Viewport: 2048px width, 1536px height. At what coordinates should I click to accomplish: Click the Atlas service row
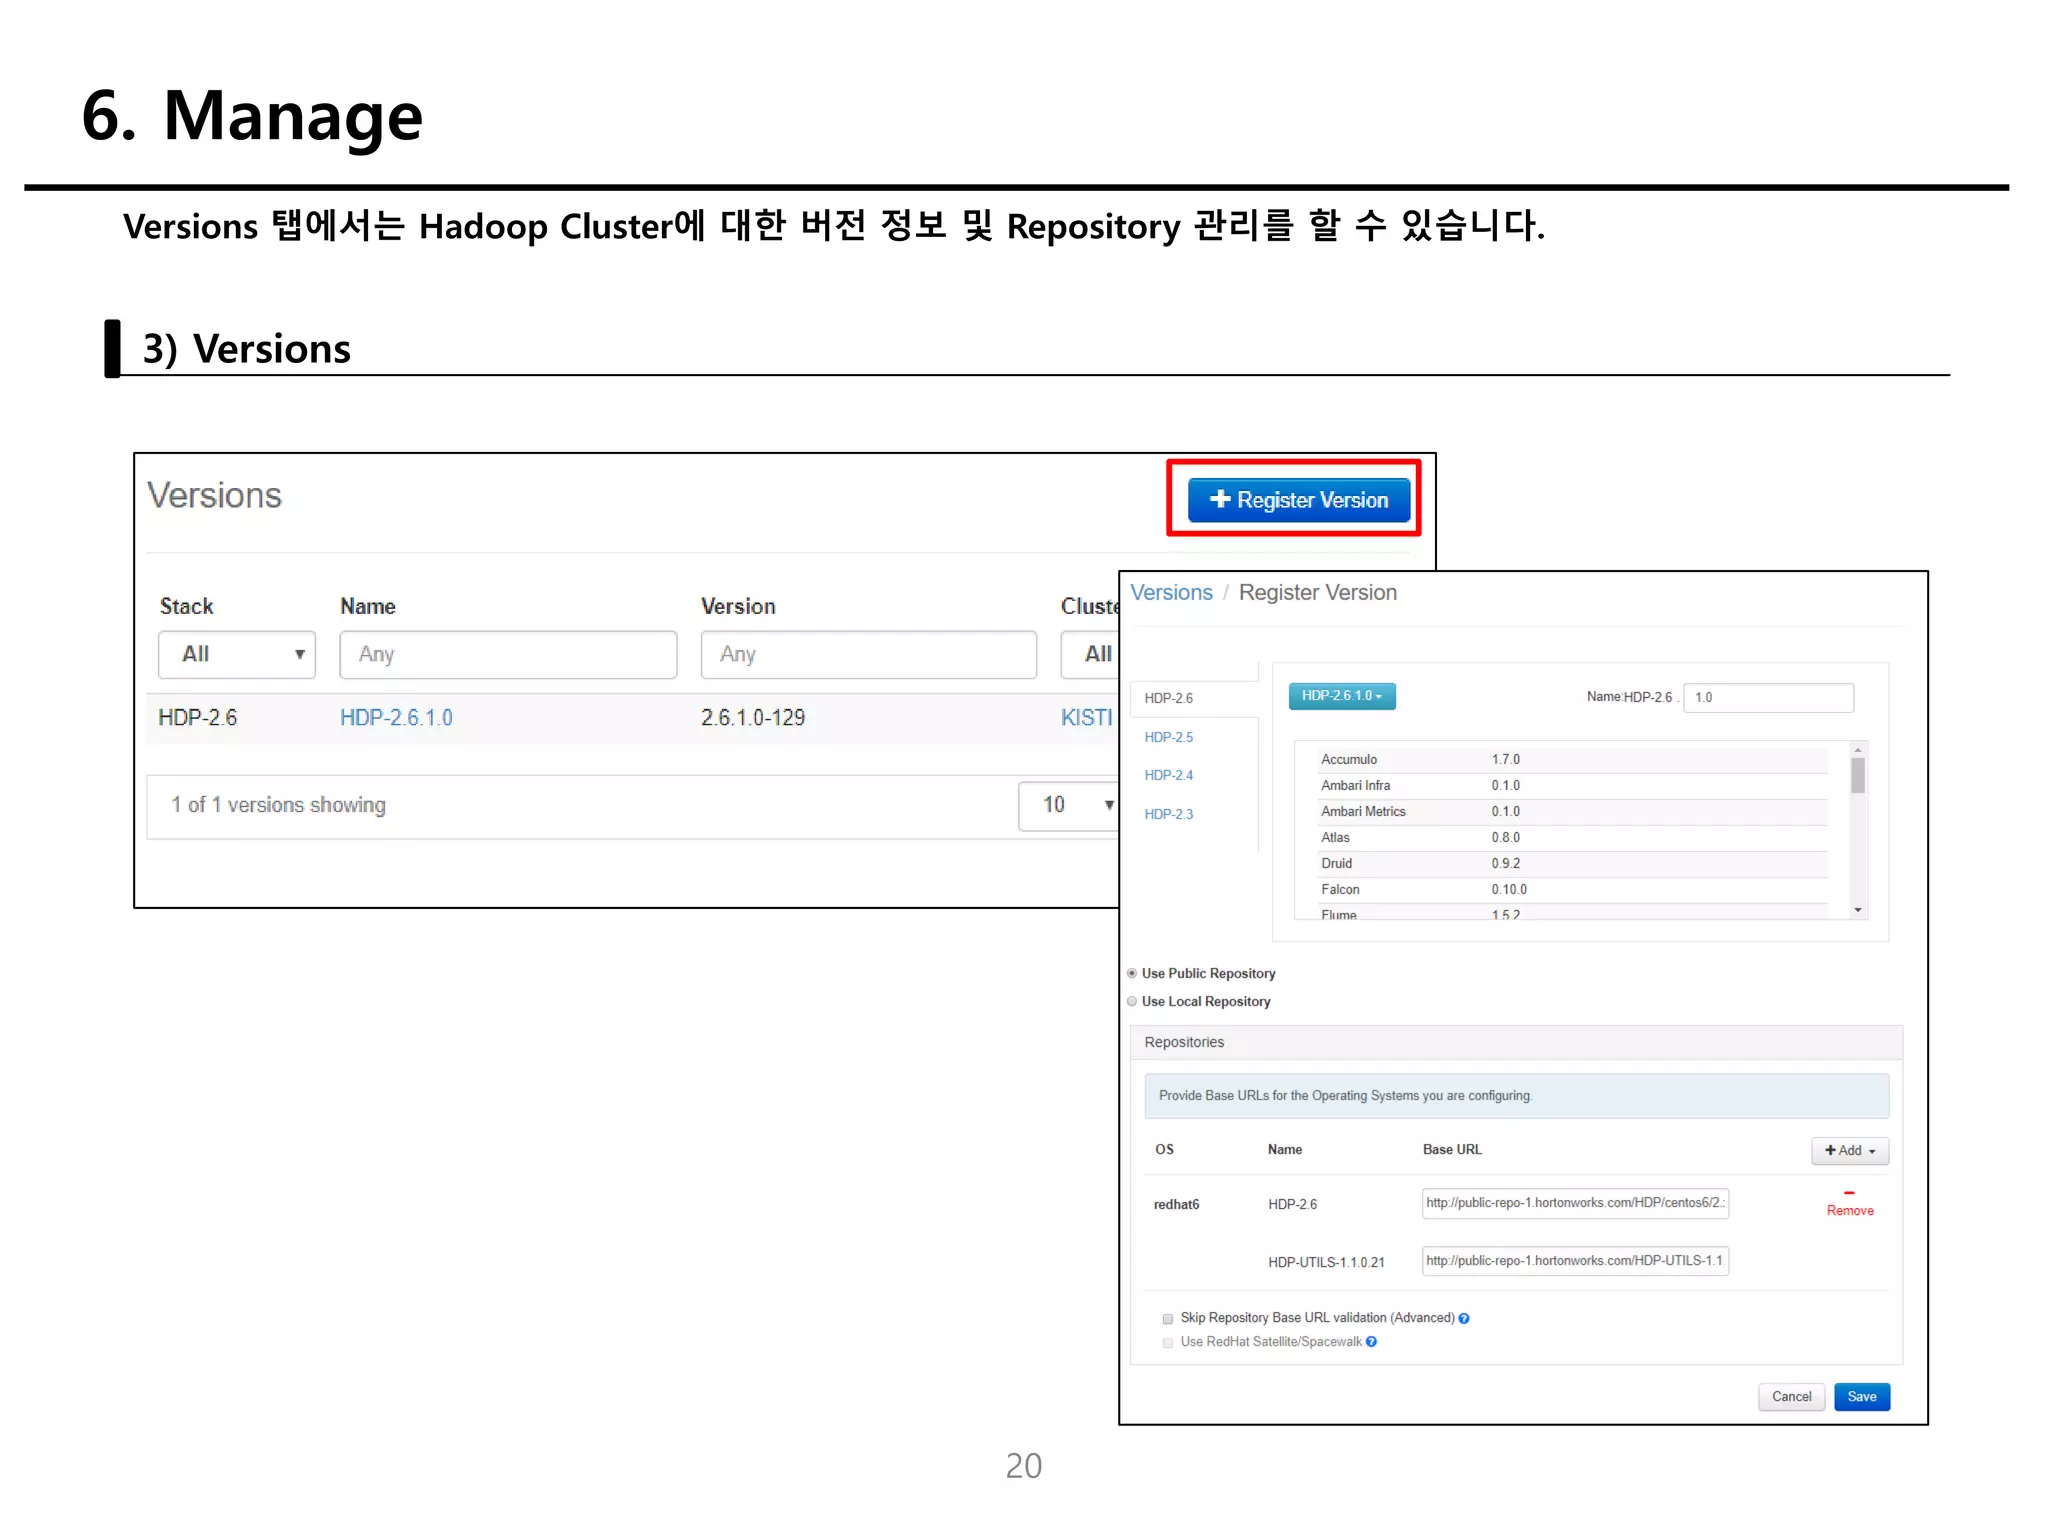tap(1570, 838)
